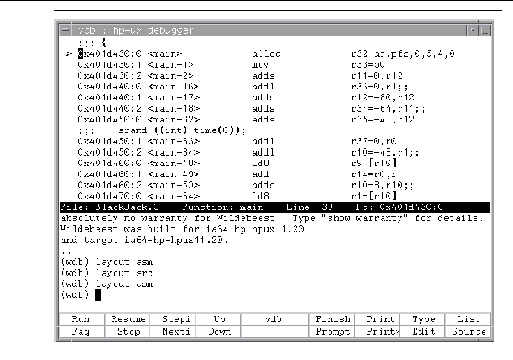Click the Source button
Viewport: 513px width, 360px height.
coord(468,332)
